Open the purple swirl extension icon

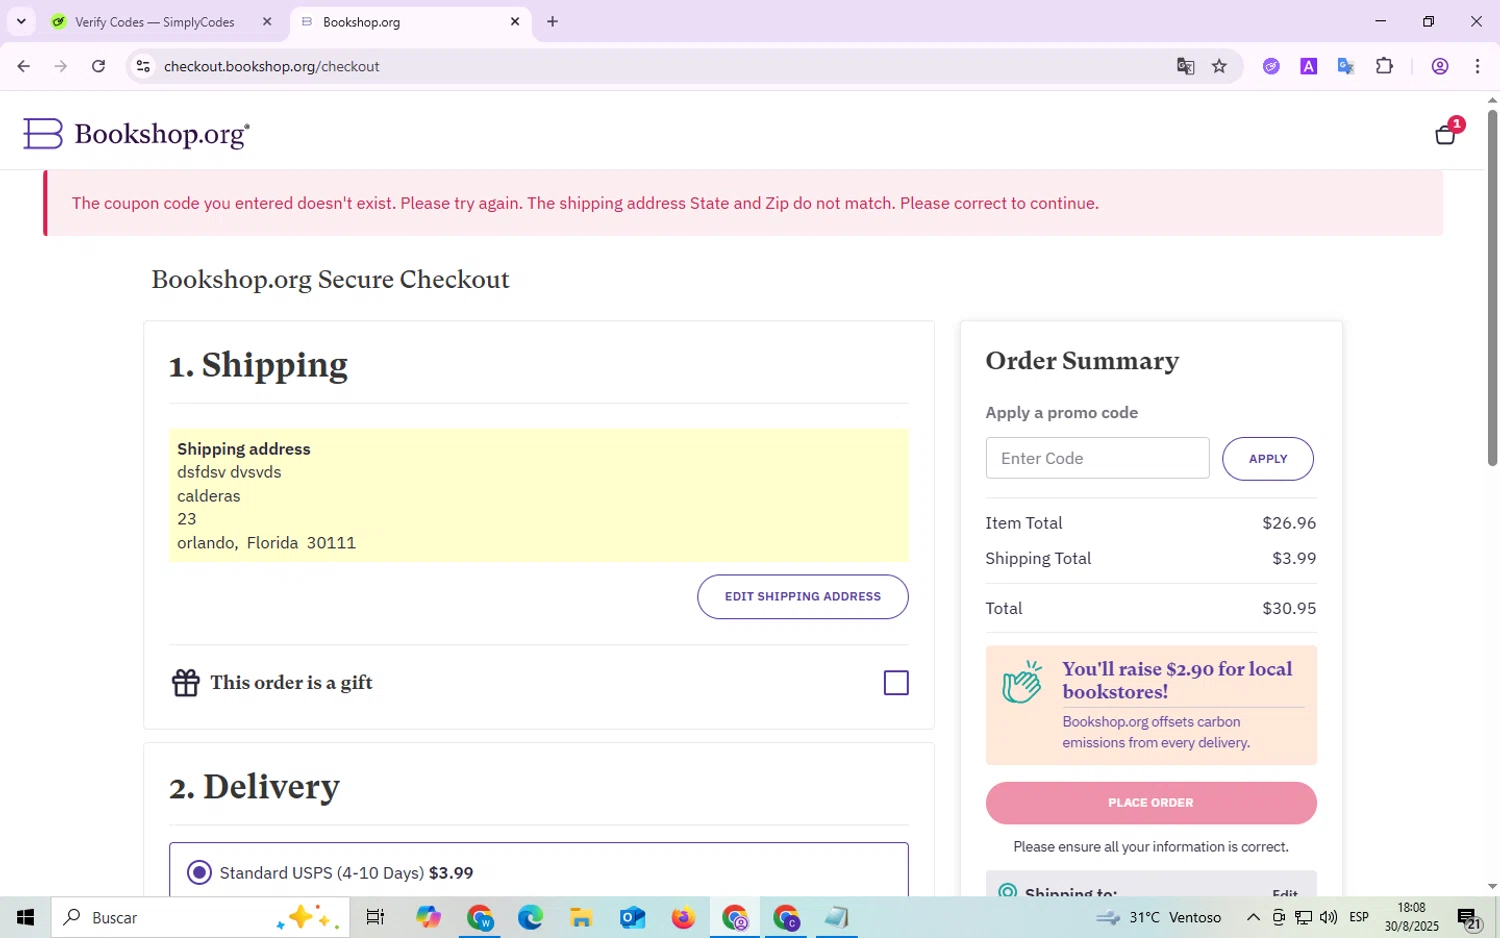point(1271,66)
